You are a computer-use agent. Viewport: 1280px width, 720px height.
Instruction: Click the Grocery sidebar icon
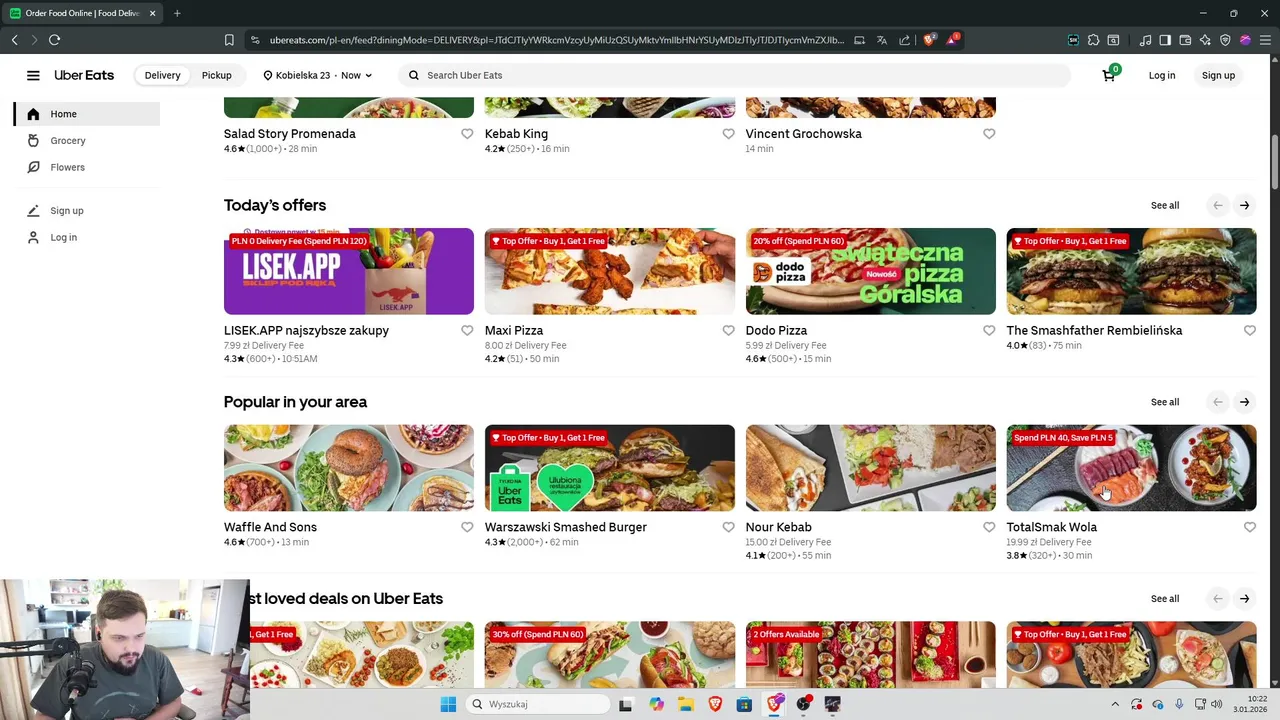click(x=33, y=141)
